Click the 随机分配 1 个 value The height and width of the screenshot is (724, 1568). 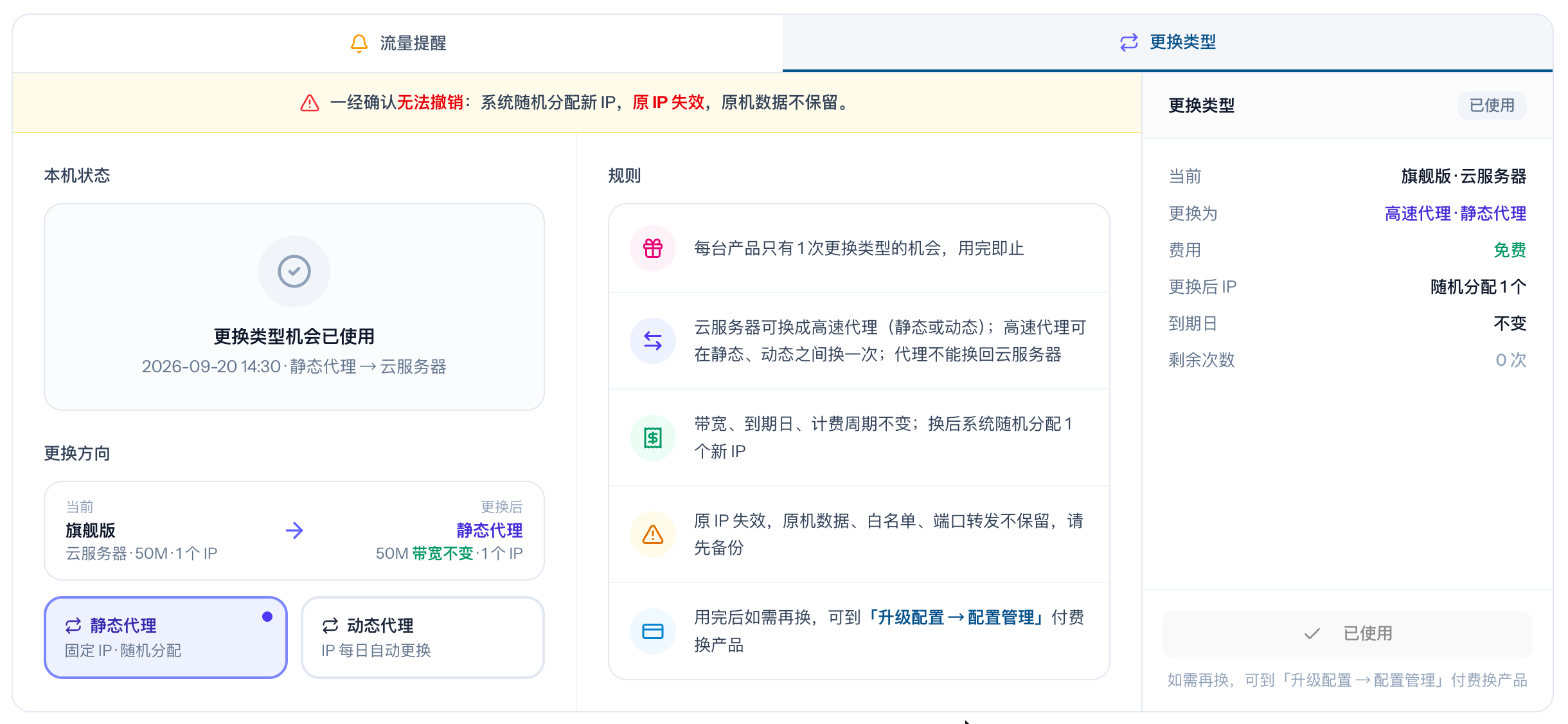click(x=1479, y=287)
